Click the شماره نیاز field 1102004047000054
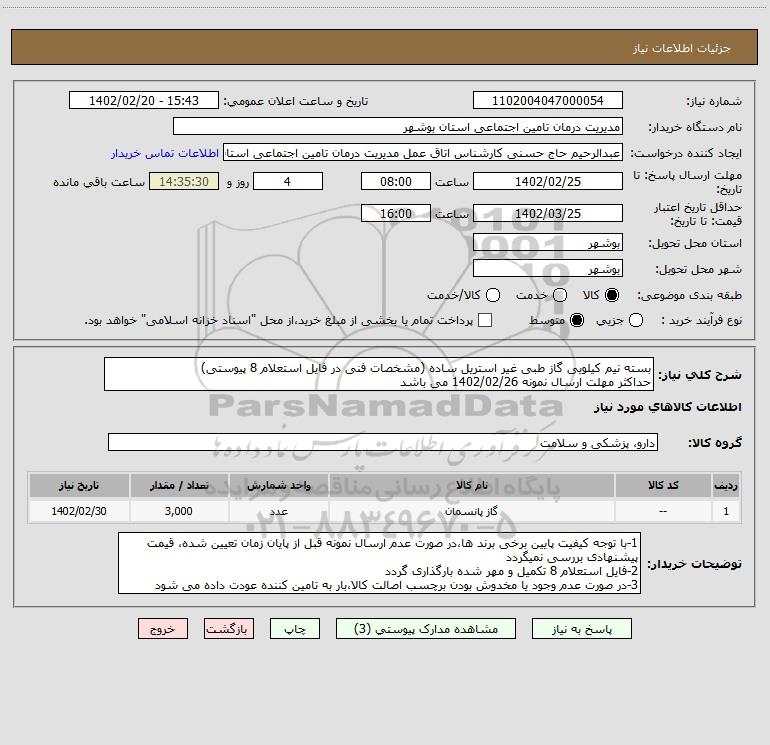The height and width of the screenshot is (745, 770). pyautogui.click(x=548, y=100)
